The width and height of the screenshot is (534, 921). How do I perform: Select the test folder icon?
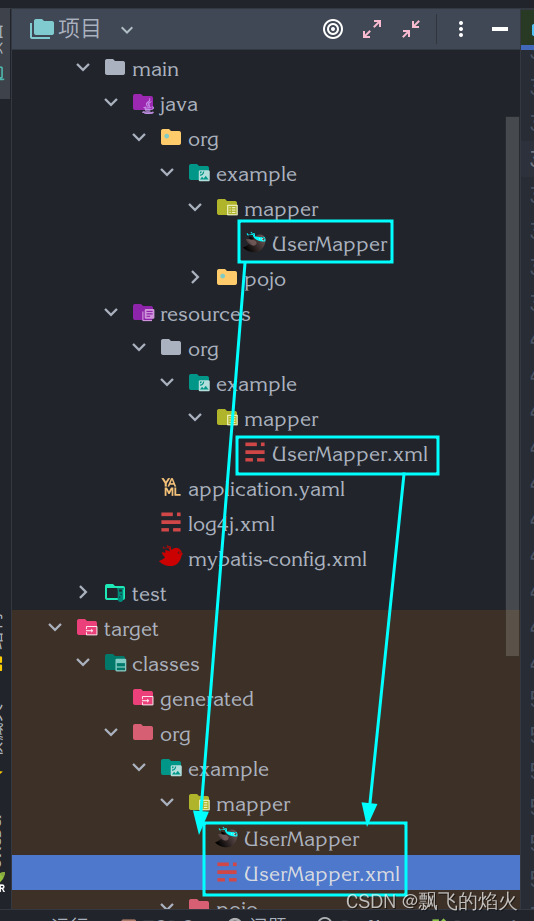(x=115, y=593)
